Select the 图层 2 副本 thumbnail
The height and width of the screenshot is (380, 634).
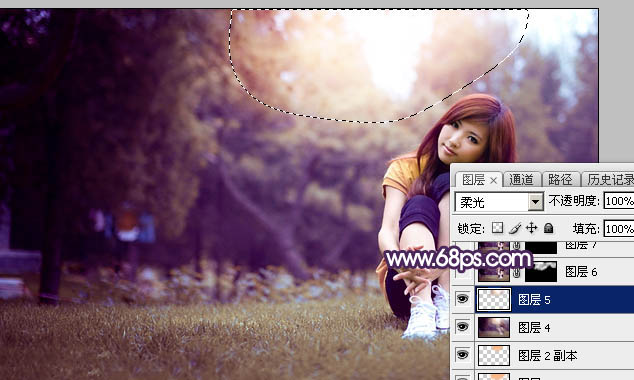[x=494, y=355]
